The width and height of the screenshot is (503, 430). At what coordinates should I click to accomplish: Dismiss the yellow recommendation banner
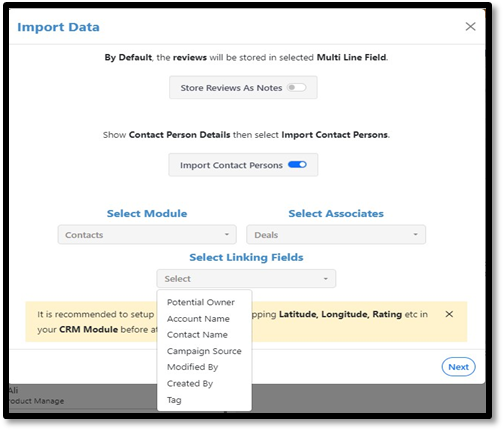coord(449,314)
